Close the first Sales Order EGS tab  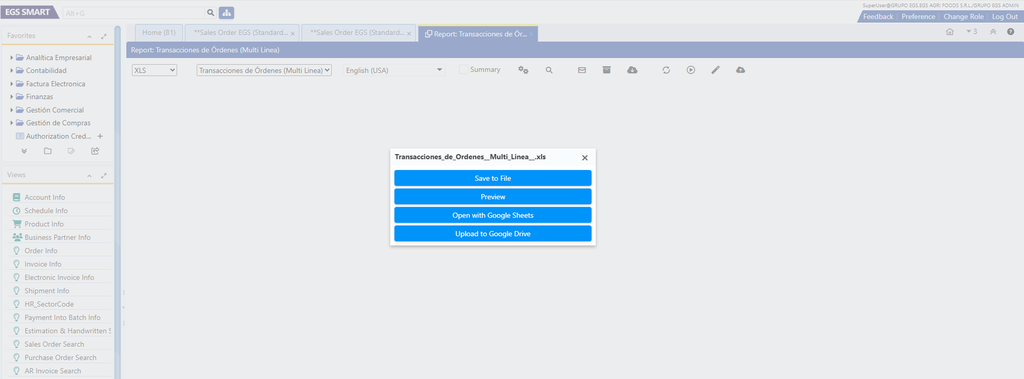pyautogui.click(x=293, y=33)
